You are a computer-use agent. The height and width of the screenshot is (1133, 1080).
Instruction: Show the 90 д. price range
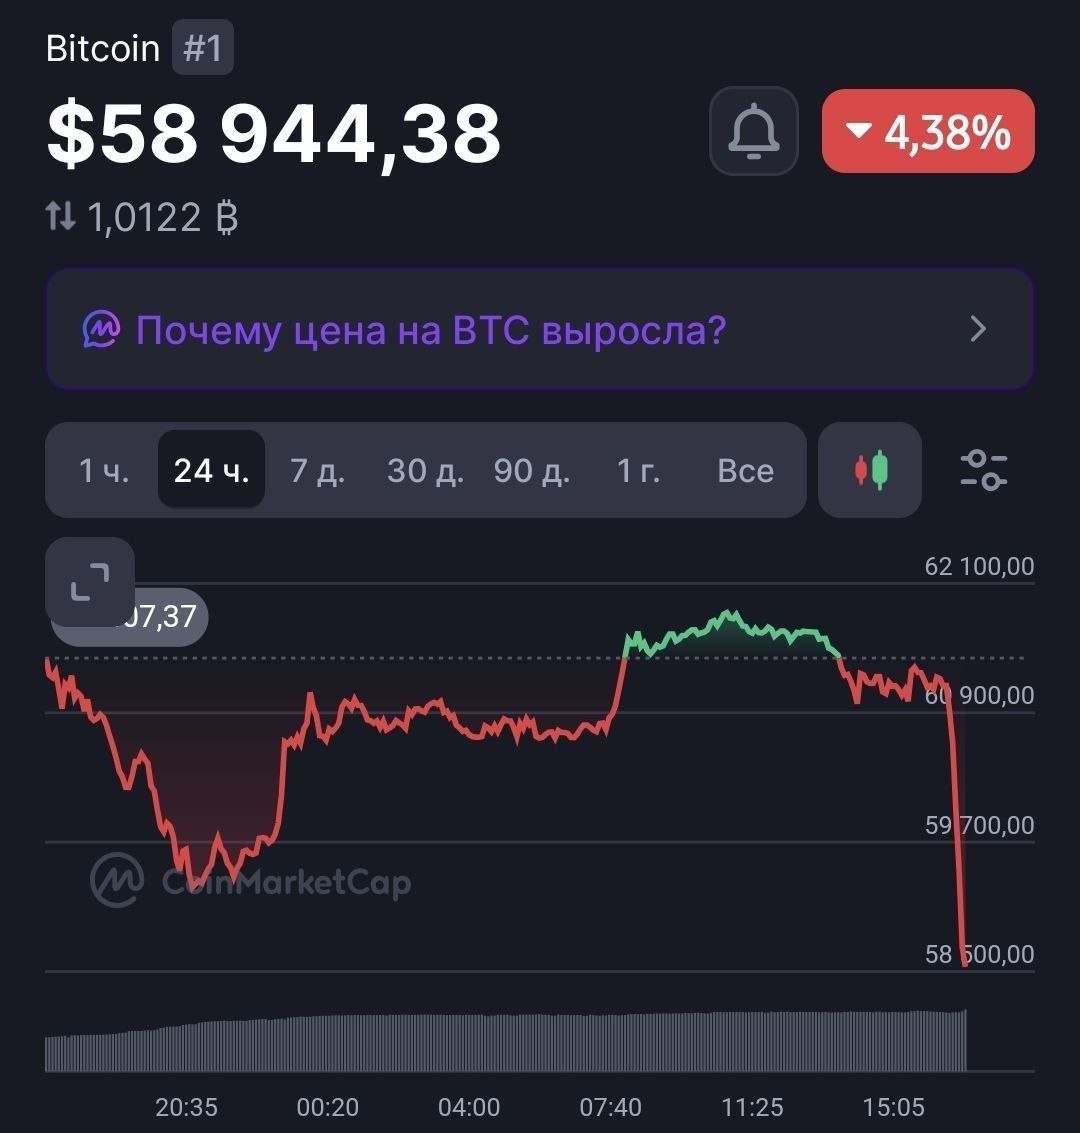point(532,470)
